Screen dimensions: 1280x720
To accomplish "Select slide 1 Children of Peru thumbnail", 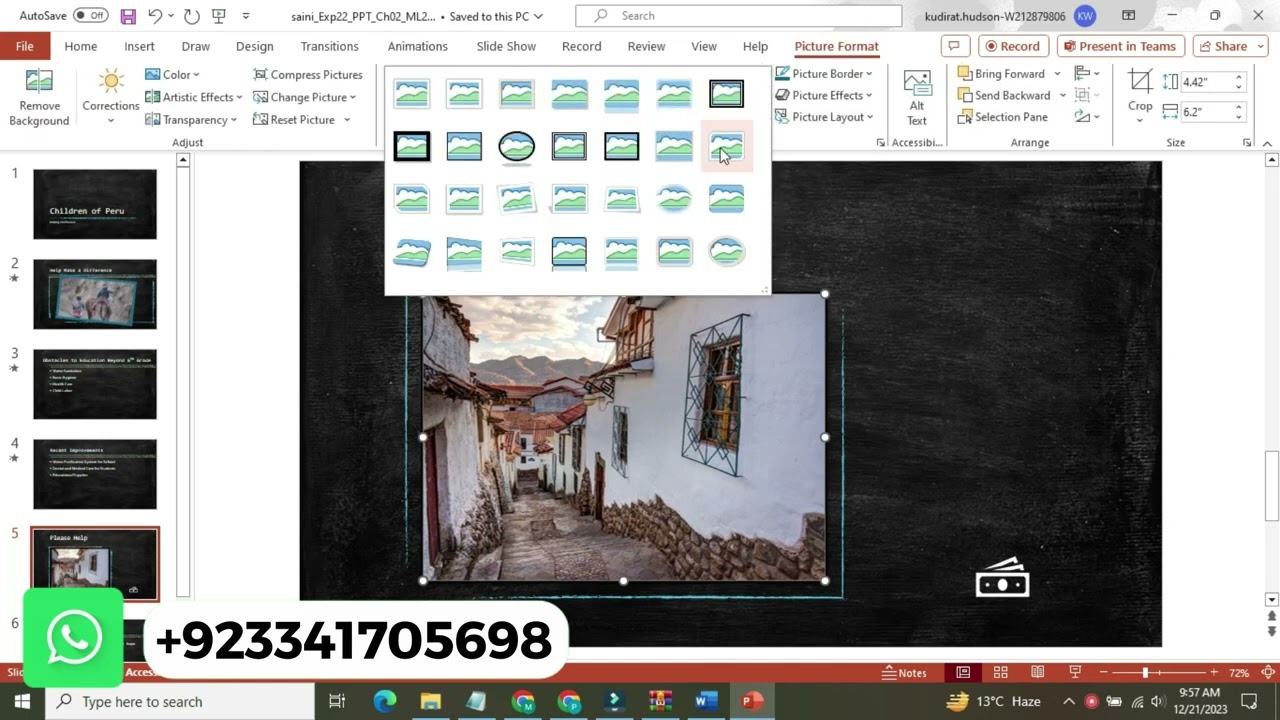I will click(x=95, y=204).
